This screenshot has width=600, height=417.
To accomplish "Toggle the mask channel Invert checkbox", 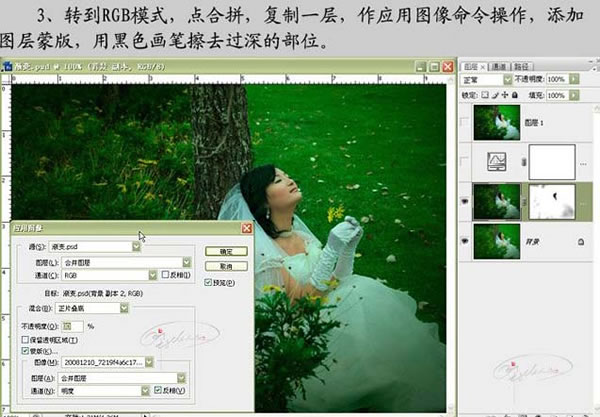I will (158, 390).
